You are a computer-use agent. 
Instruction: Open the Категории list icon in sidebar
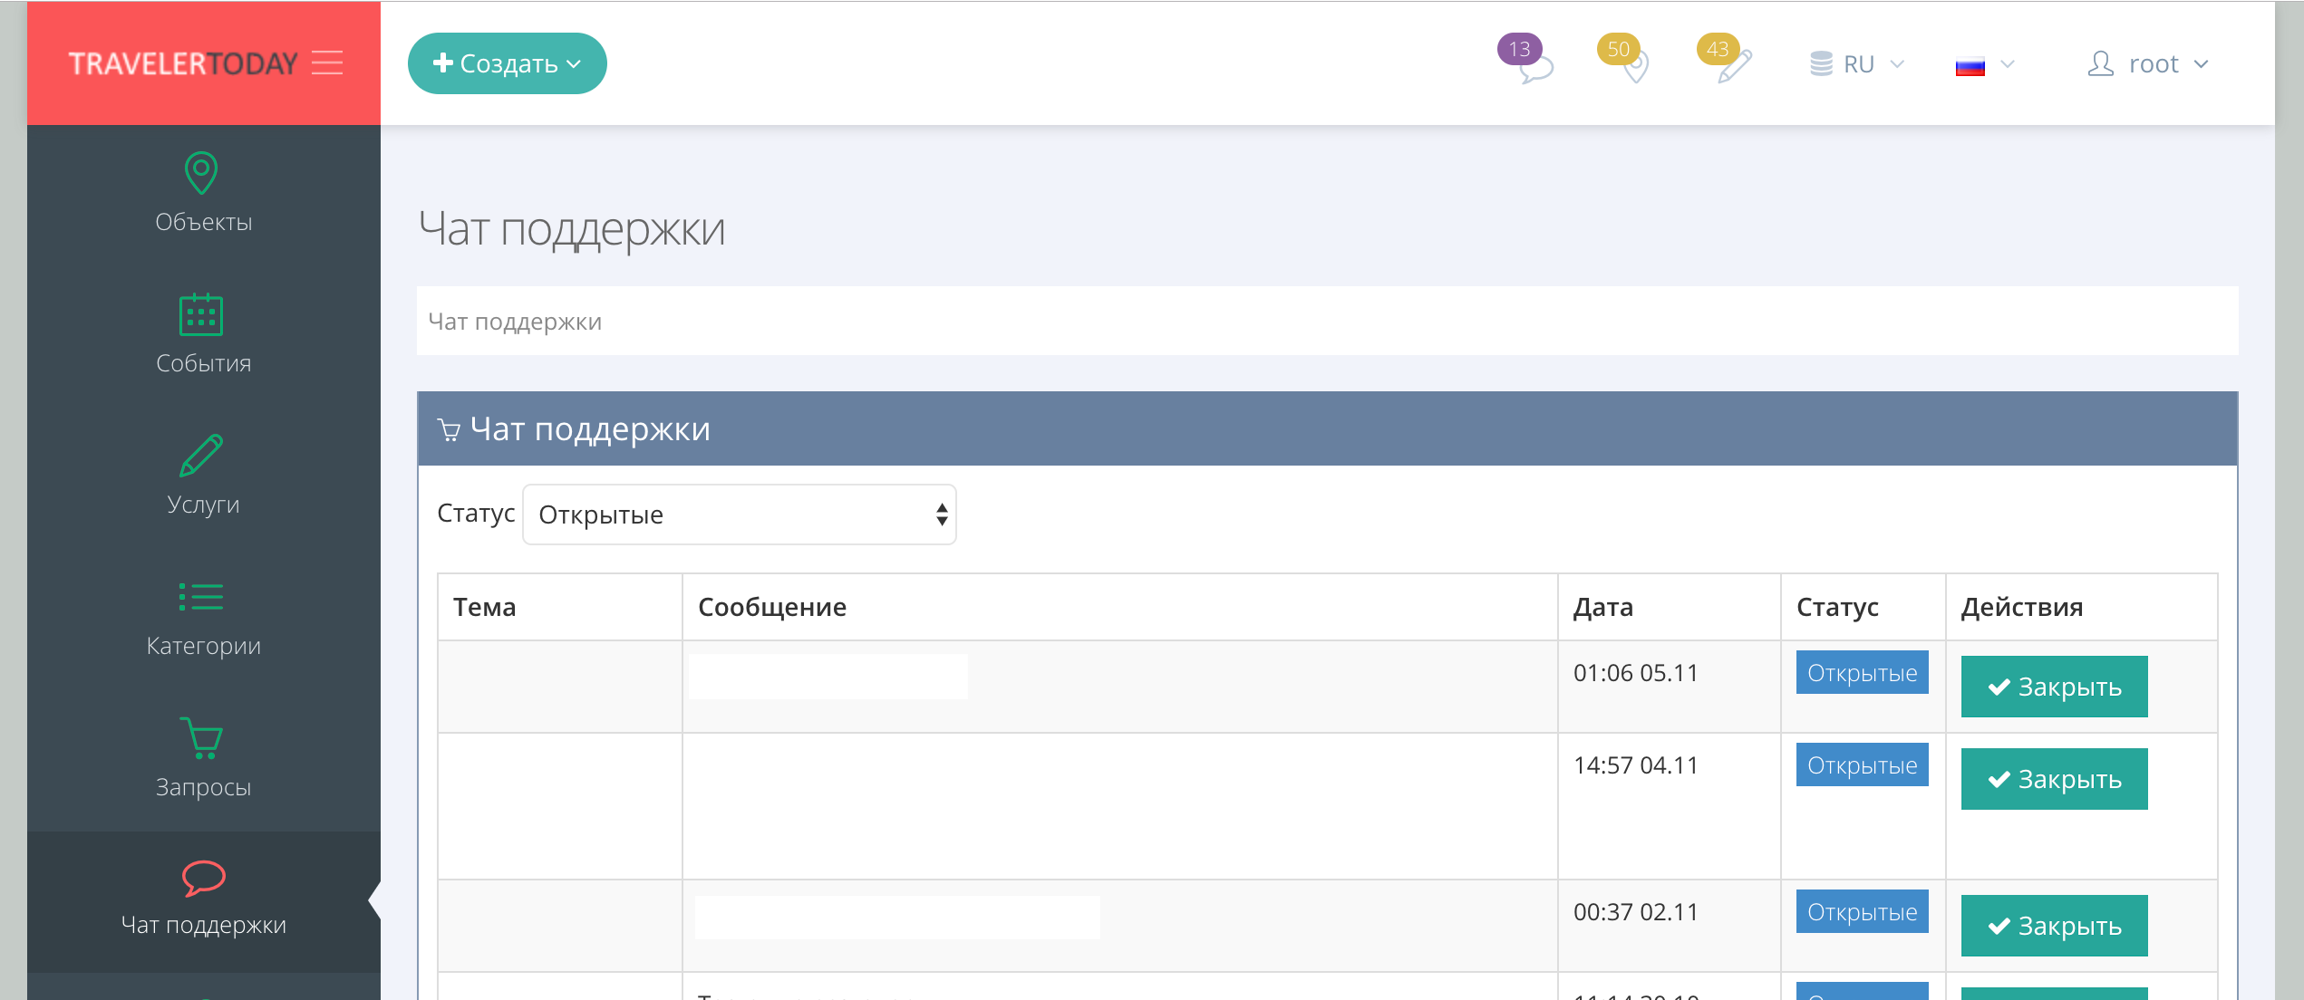(202, 597)
